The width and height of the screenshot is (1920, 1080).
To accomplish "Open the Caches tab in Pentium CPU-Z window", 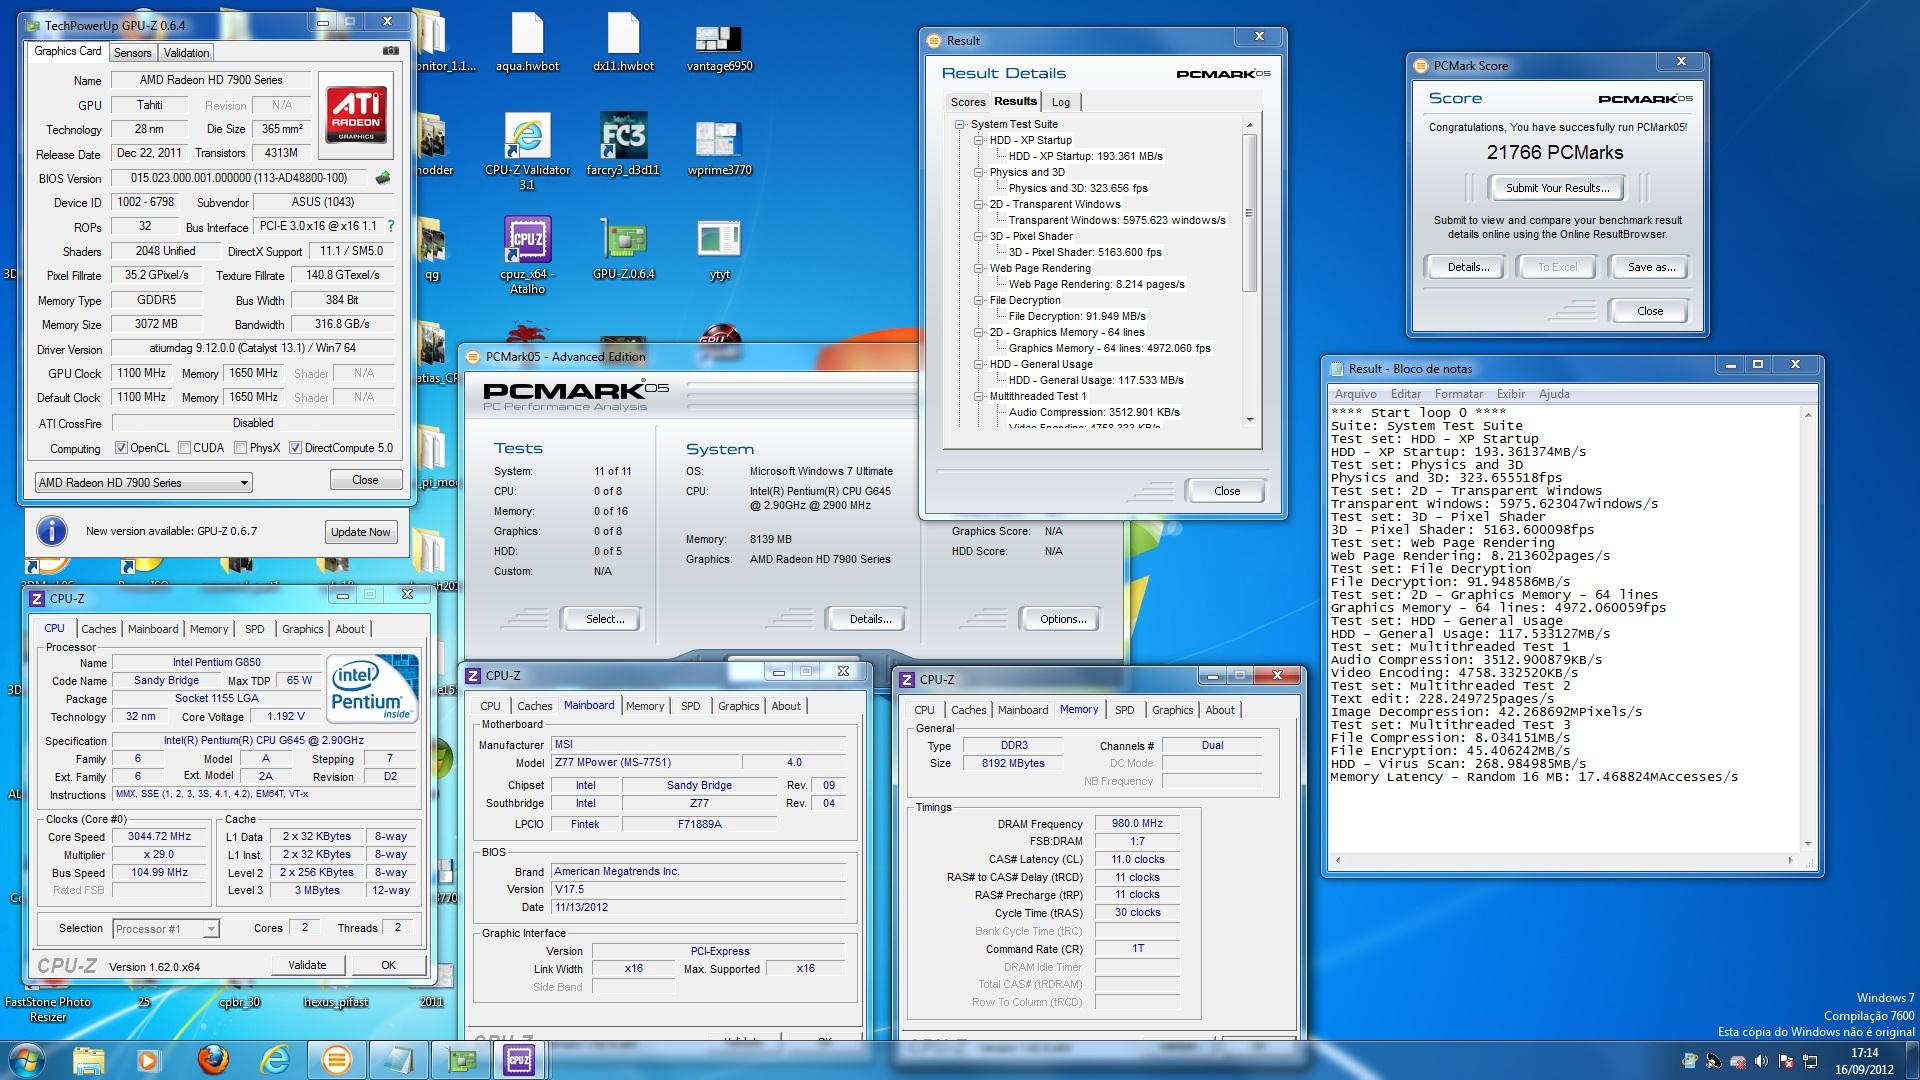I will pos(99,629).
